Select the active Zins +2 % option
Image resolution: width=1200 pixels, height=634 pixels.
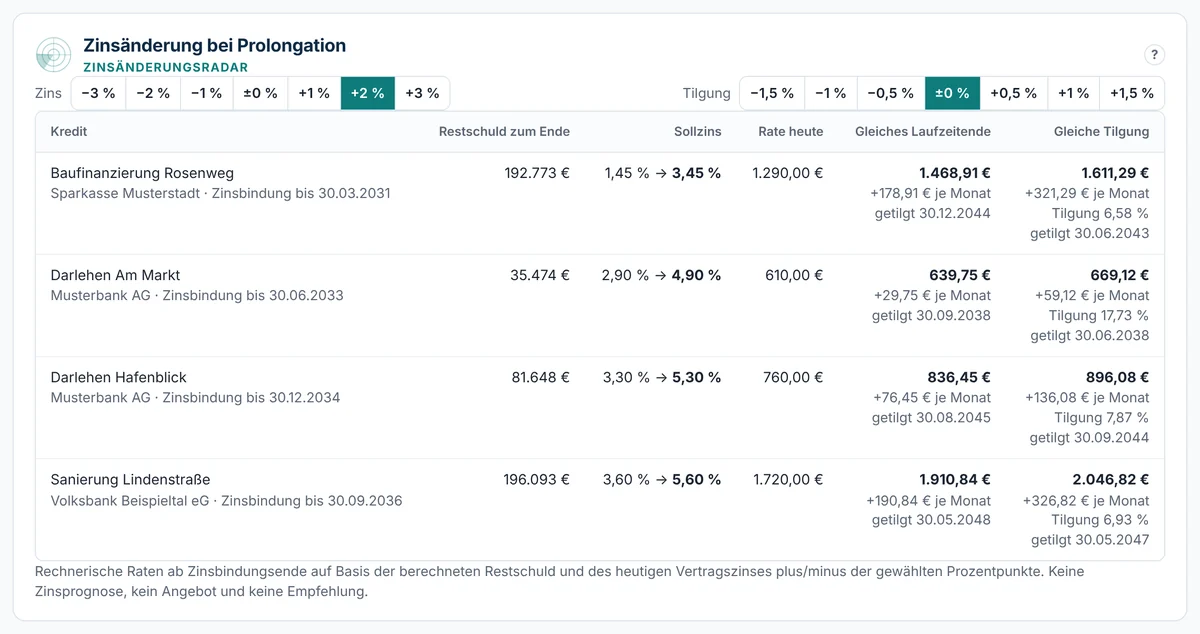(x=368, y=93)
